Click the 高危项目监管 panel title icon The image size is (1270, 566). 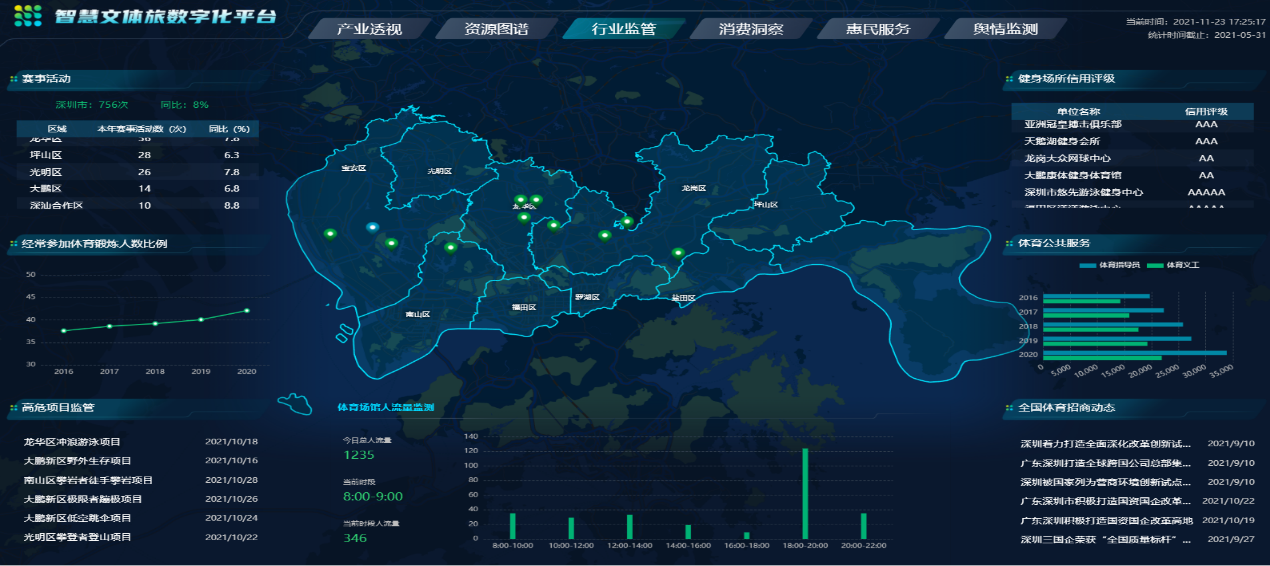click(13, 408)
